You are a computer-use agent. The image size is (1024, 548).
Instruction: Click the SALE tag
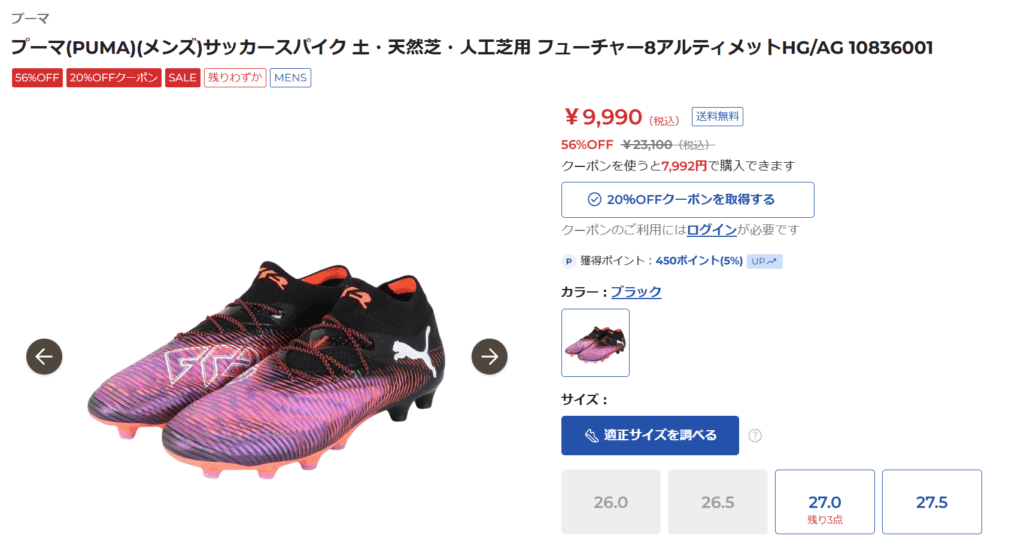tap(182, 78)
